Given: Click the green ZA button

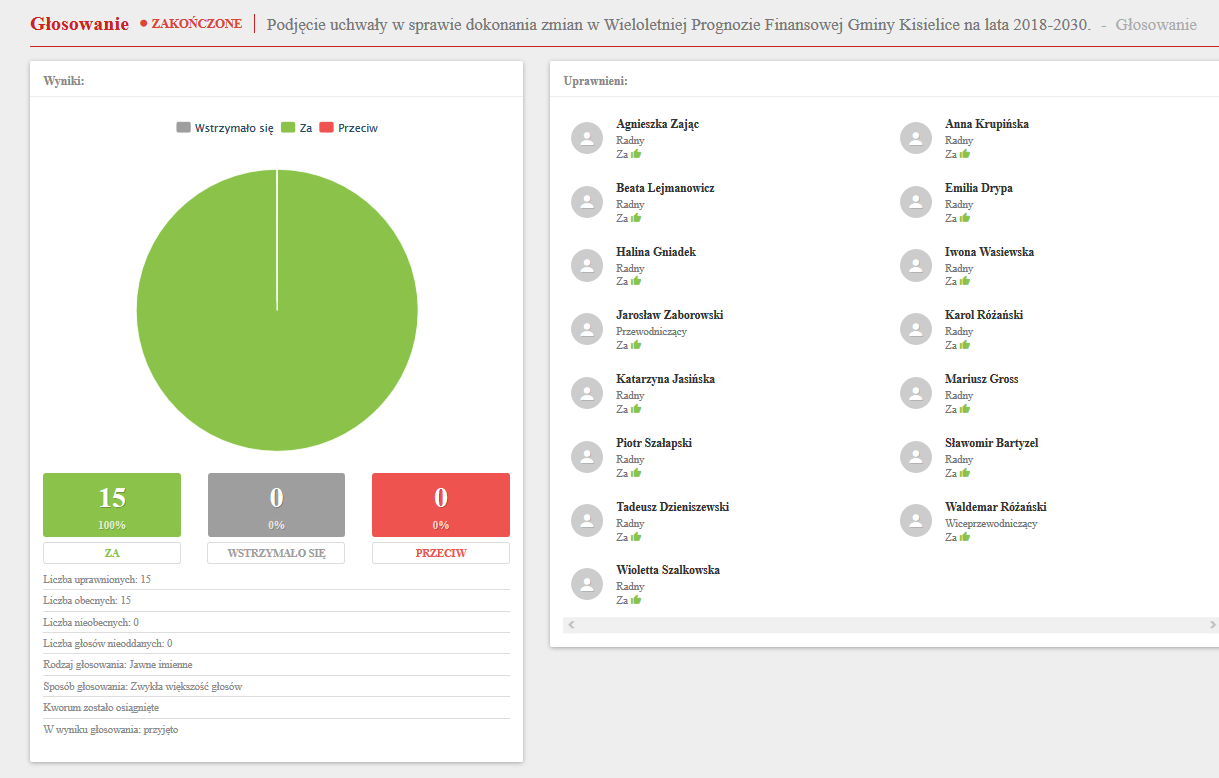Looking at the screenshot, I should click(112, 553).
